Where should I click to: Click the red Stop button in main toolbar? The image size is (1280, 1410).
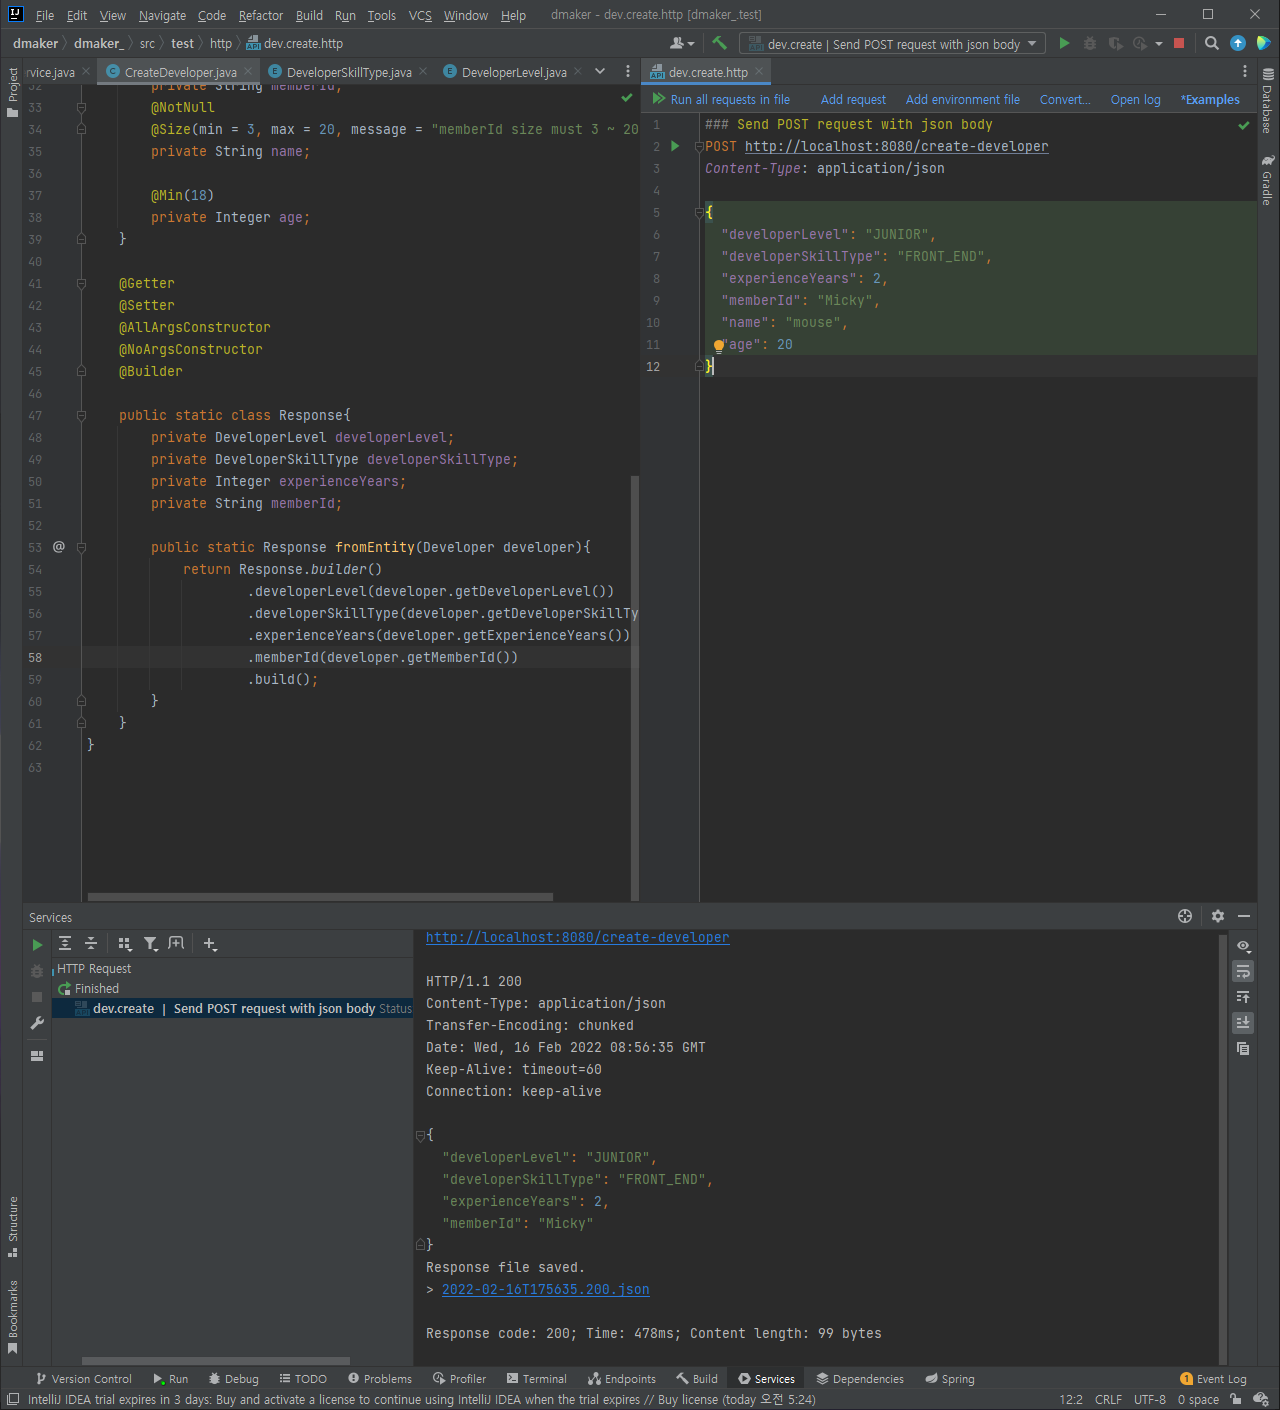[x=1179, y=43]
